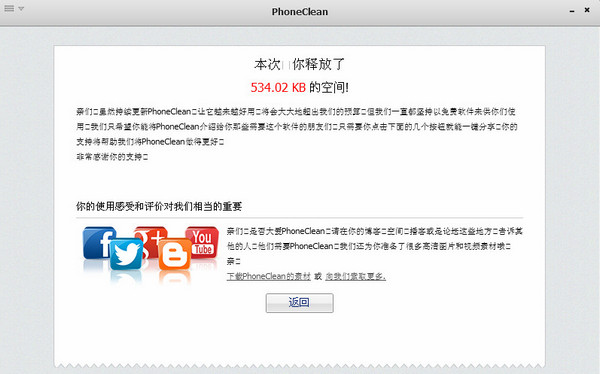Image resolution: width=600 pixels, height=374 pixels.
Task: Click the 你的使用感受和评价对我们相当的重要 heading
Action: pos(159,207)
